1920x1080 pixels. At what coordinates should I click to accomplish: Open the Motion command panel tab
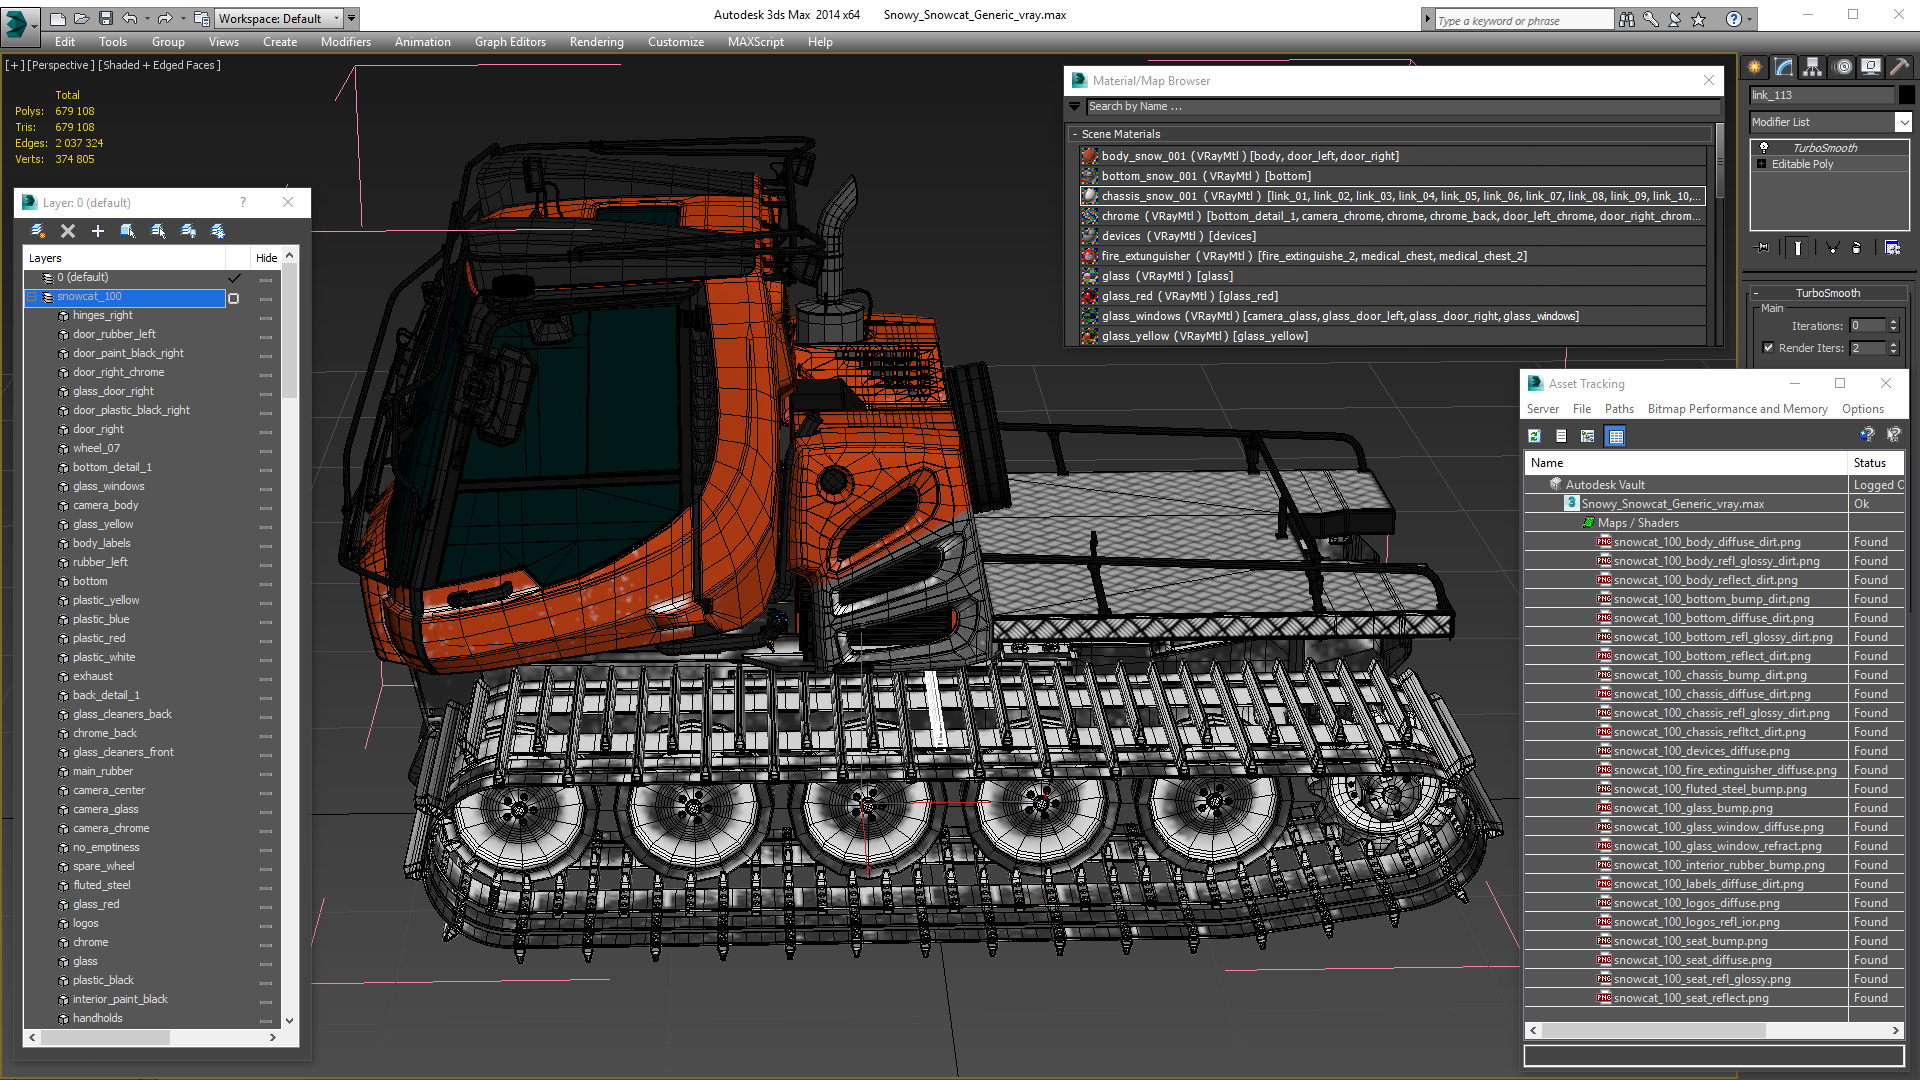tap(1843, 67)
